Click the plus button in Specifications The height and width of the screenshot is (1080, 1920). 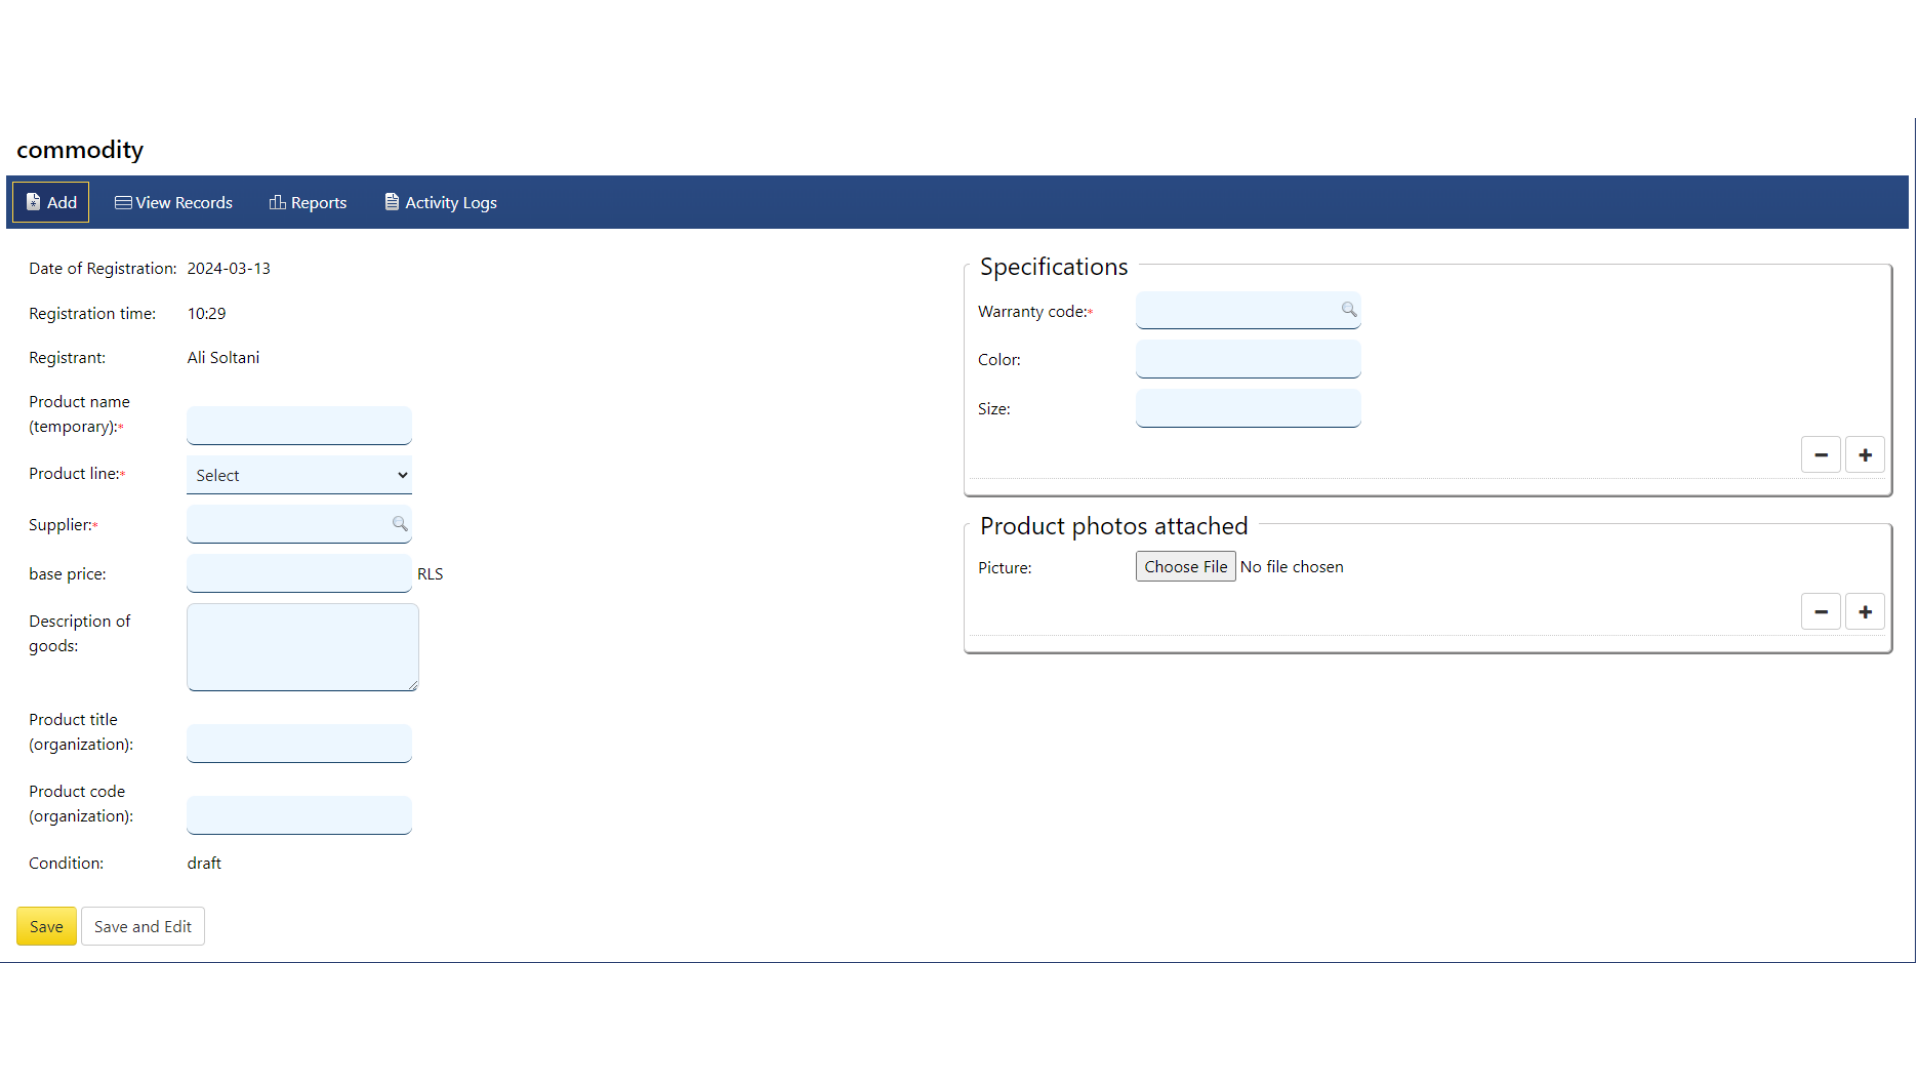pyautogui.click(x=1866, y=455)
